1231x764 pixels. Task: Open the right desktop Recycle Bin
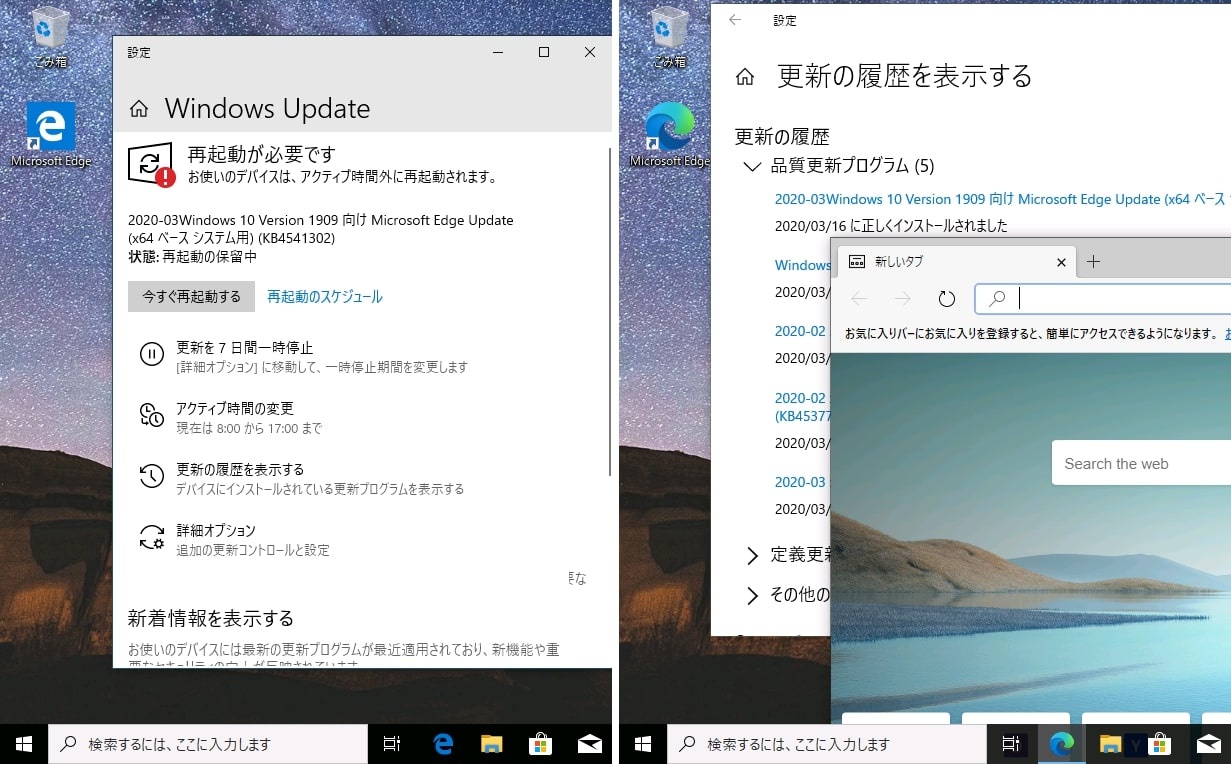tap(669, 37)
